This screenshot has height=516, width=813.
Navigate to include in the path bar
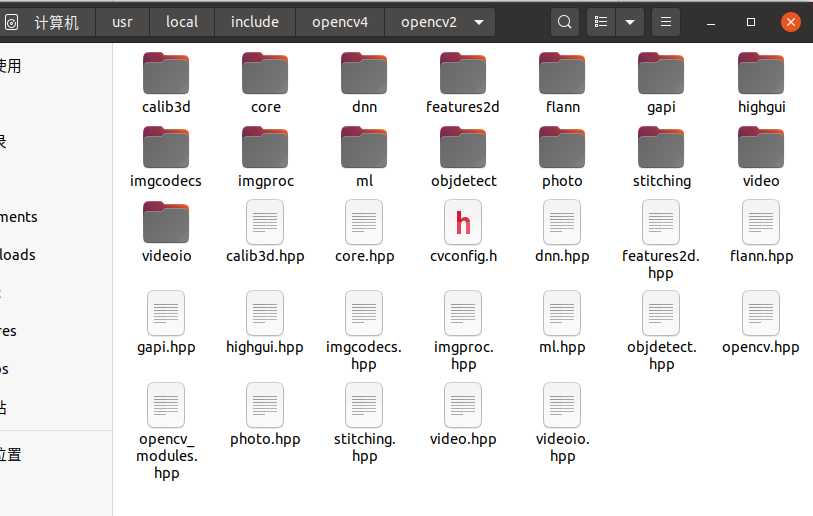[x=255, y=22]
